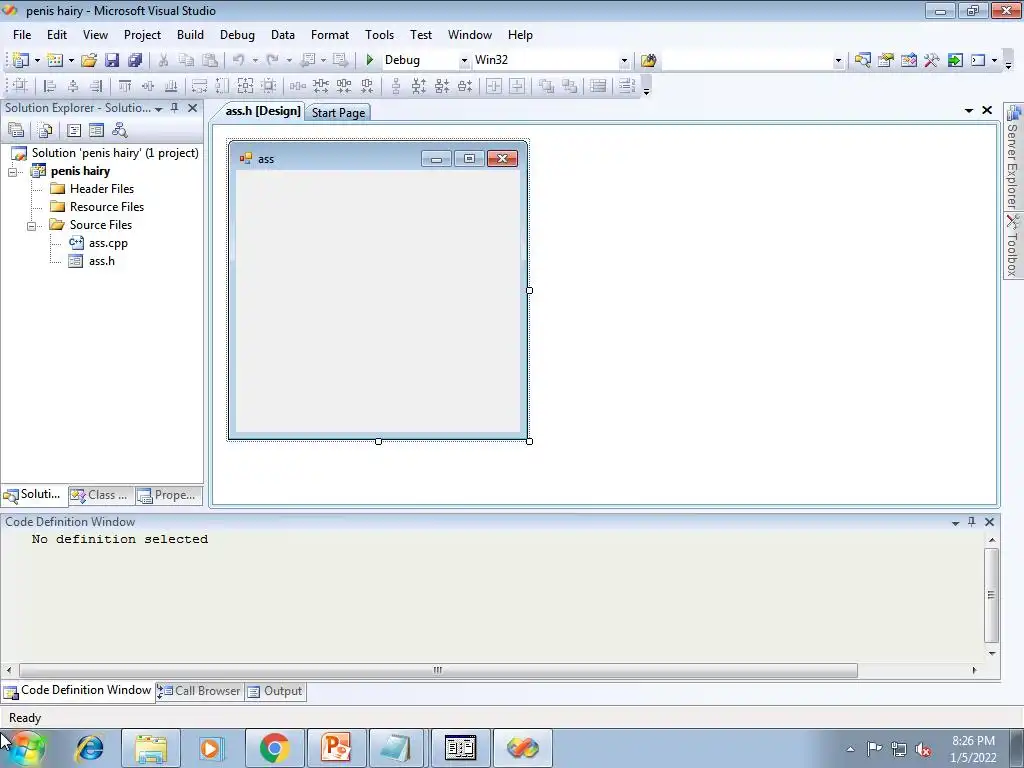Viewport: 1024px width, 768px height.
Task: Click Solution Explorer Properties icon
Action: coord(16,130)
